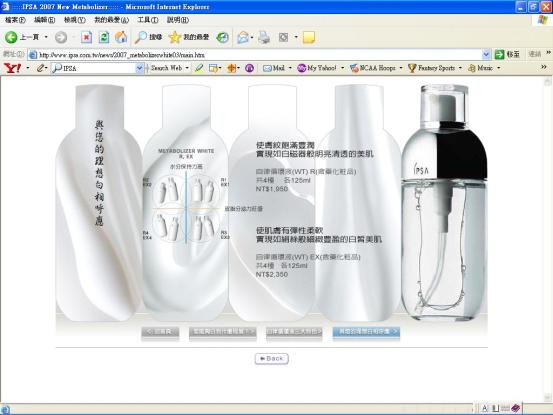This screenshot has width=553, height=415.
Task: Expand the NCAA Hoops dropdown arrow
Action: [x=401, y=68]
